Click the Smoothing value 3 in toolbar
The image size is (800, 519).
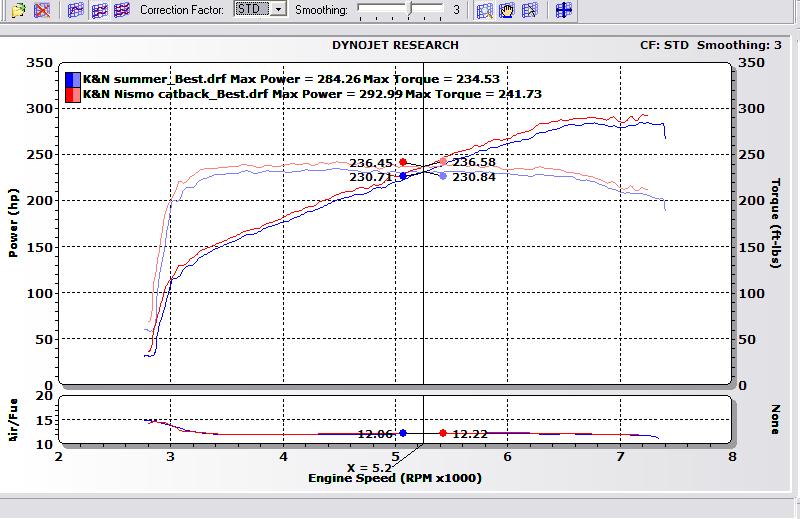456,10
